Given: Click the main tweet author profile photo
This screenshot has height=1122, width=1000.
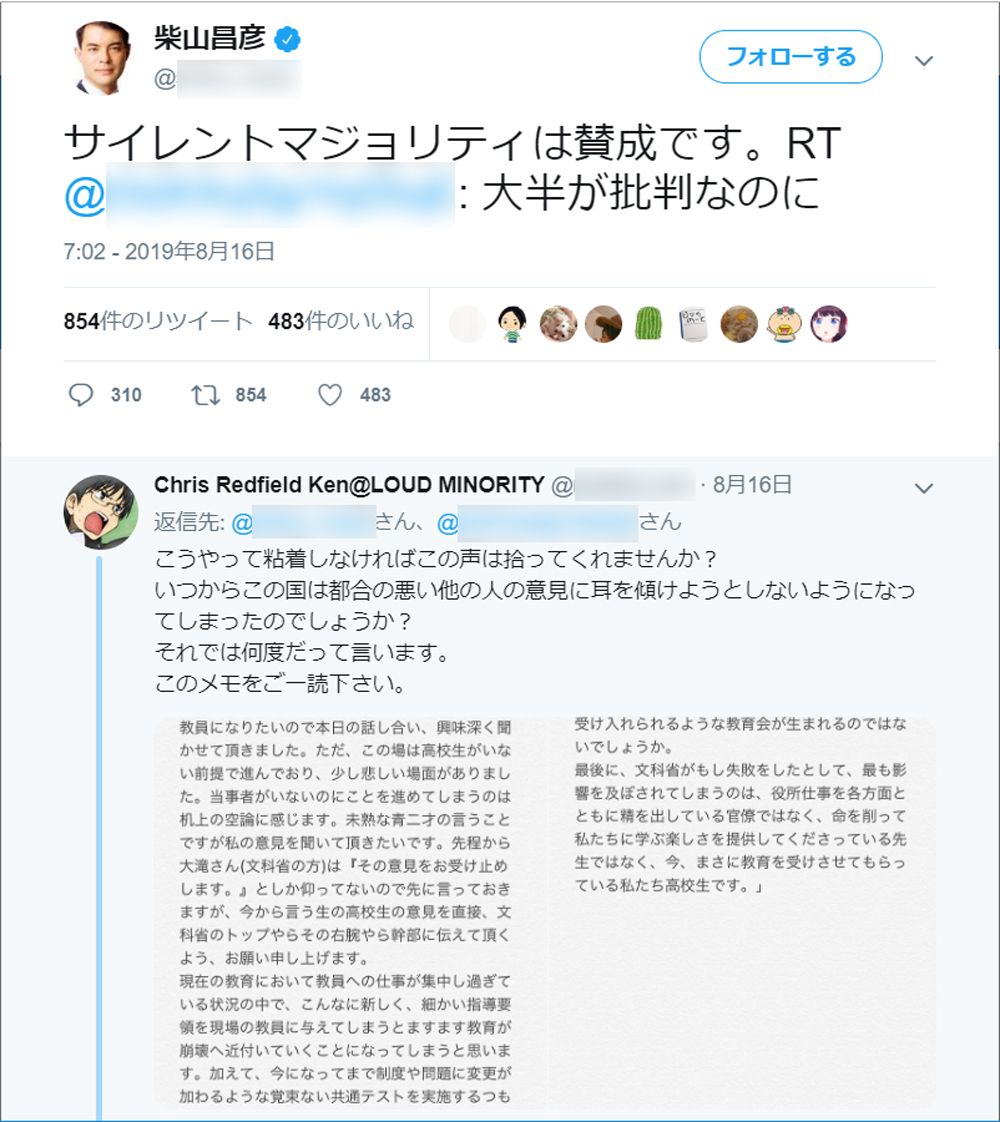Looking at the screenshot, I should 104,57.
